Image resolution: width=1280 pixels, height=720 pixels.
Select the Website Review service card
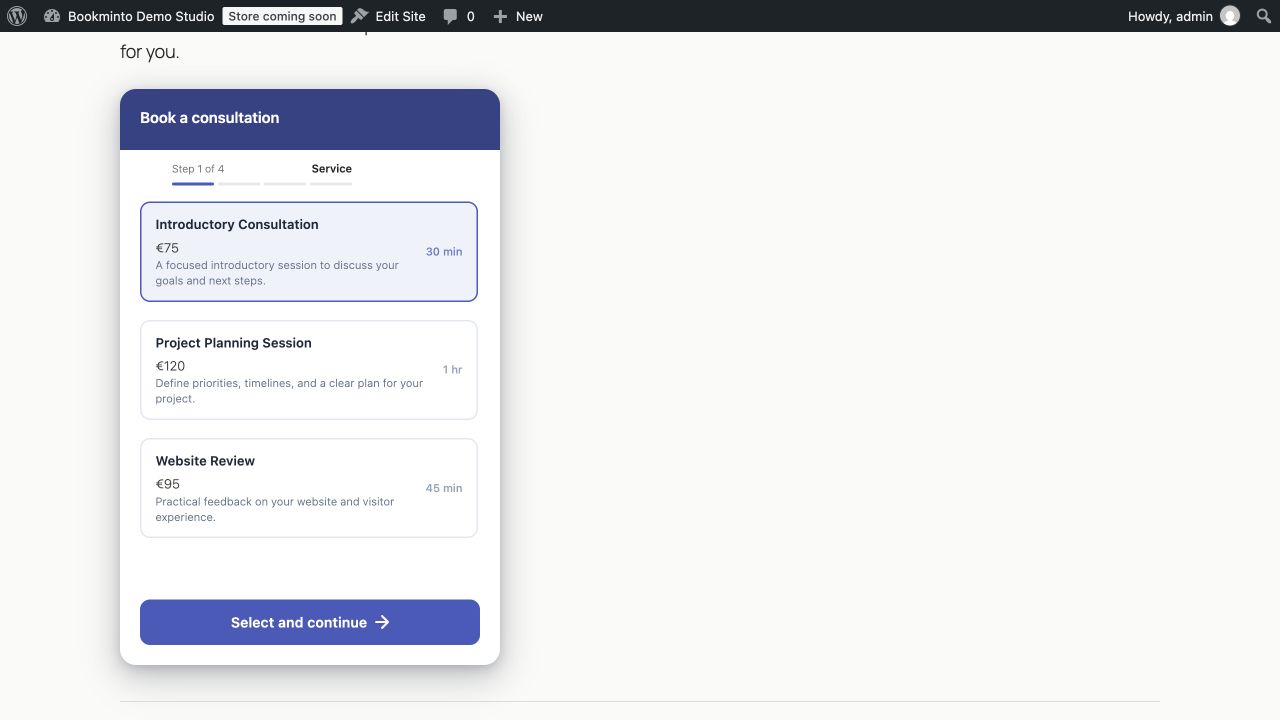[309, 488]
